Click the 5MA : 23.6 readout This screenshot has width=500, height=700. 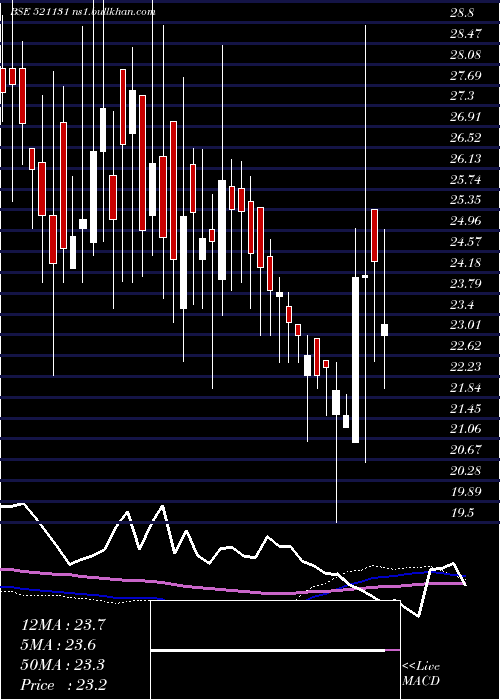tap(59, 645)
